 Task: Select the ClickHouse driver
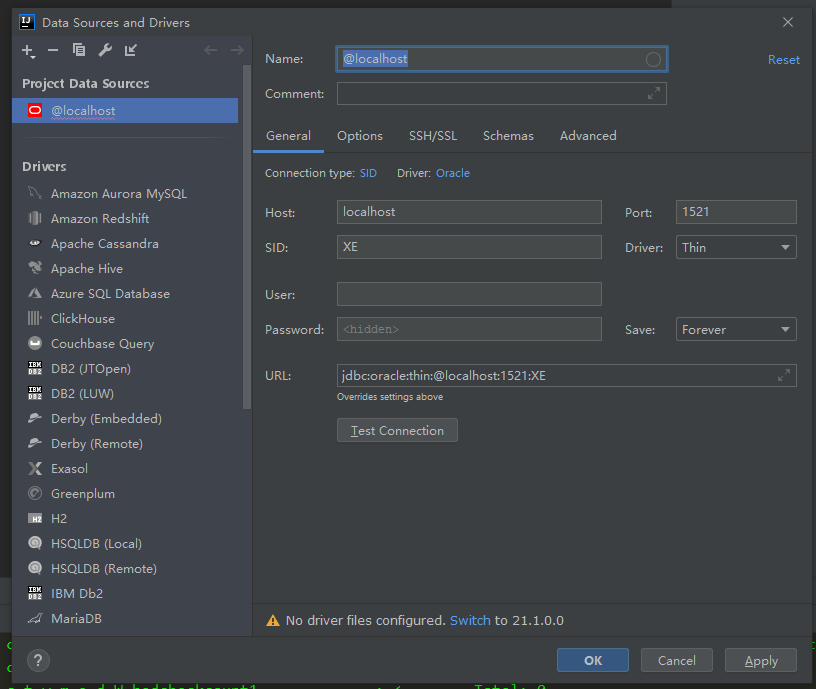point(83,319)
